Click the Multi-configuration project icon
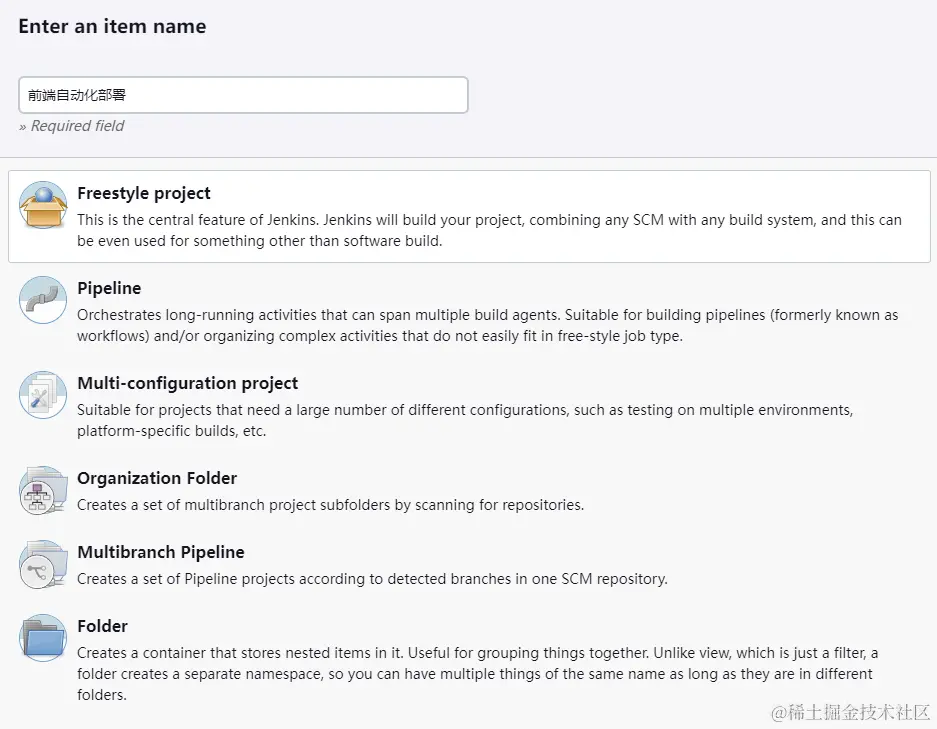937x729 pixels. (43, 395)
